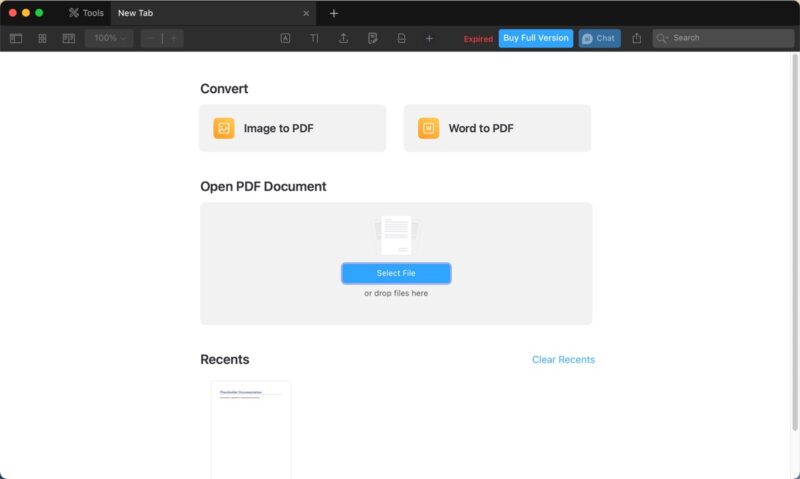The height and width of the screenshot is (479, 800).
Task: Click the print page toolbar icon
Action: tap(402, 38)
